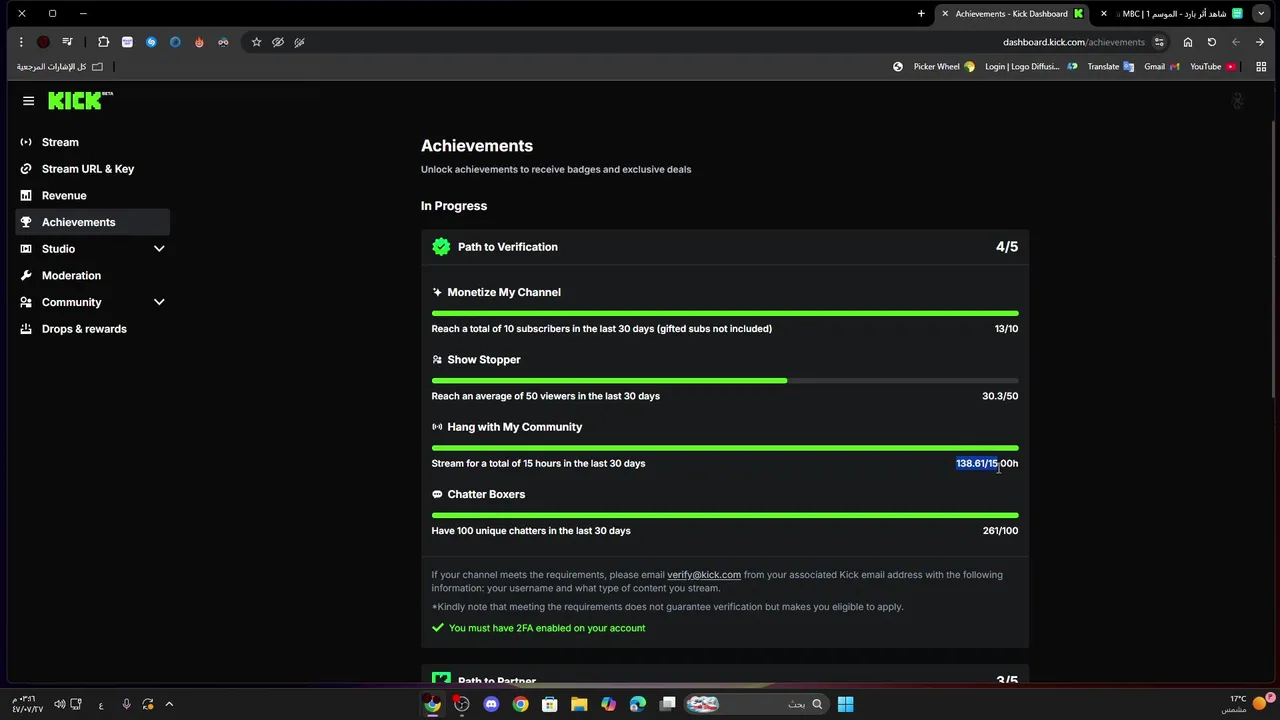Click the Hang with My Community broadcast icon
Image resolution: width=1280 pixels, height=720 pixels.
pyautogui.click(x=437, y=427)
